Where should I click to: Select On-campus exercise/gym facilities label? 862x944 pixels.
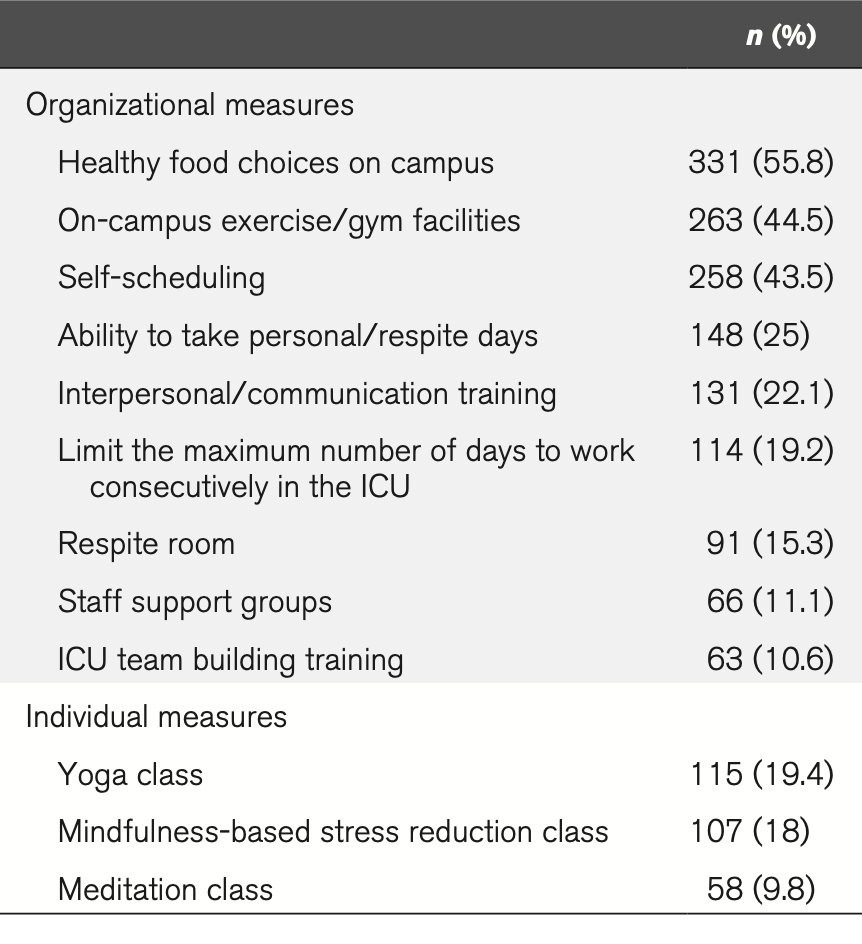tap(289, 220)
